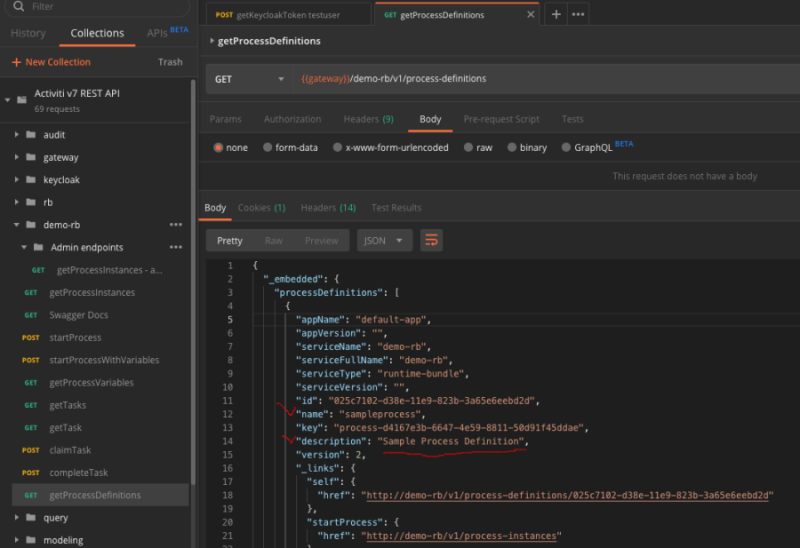Click the plus icon for New Collection

click(16, 62)
